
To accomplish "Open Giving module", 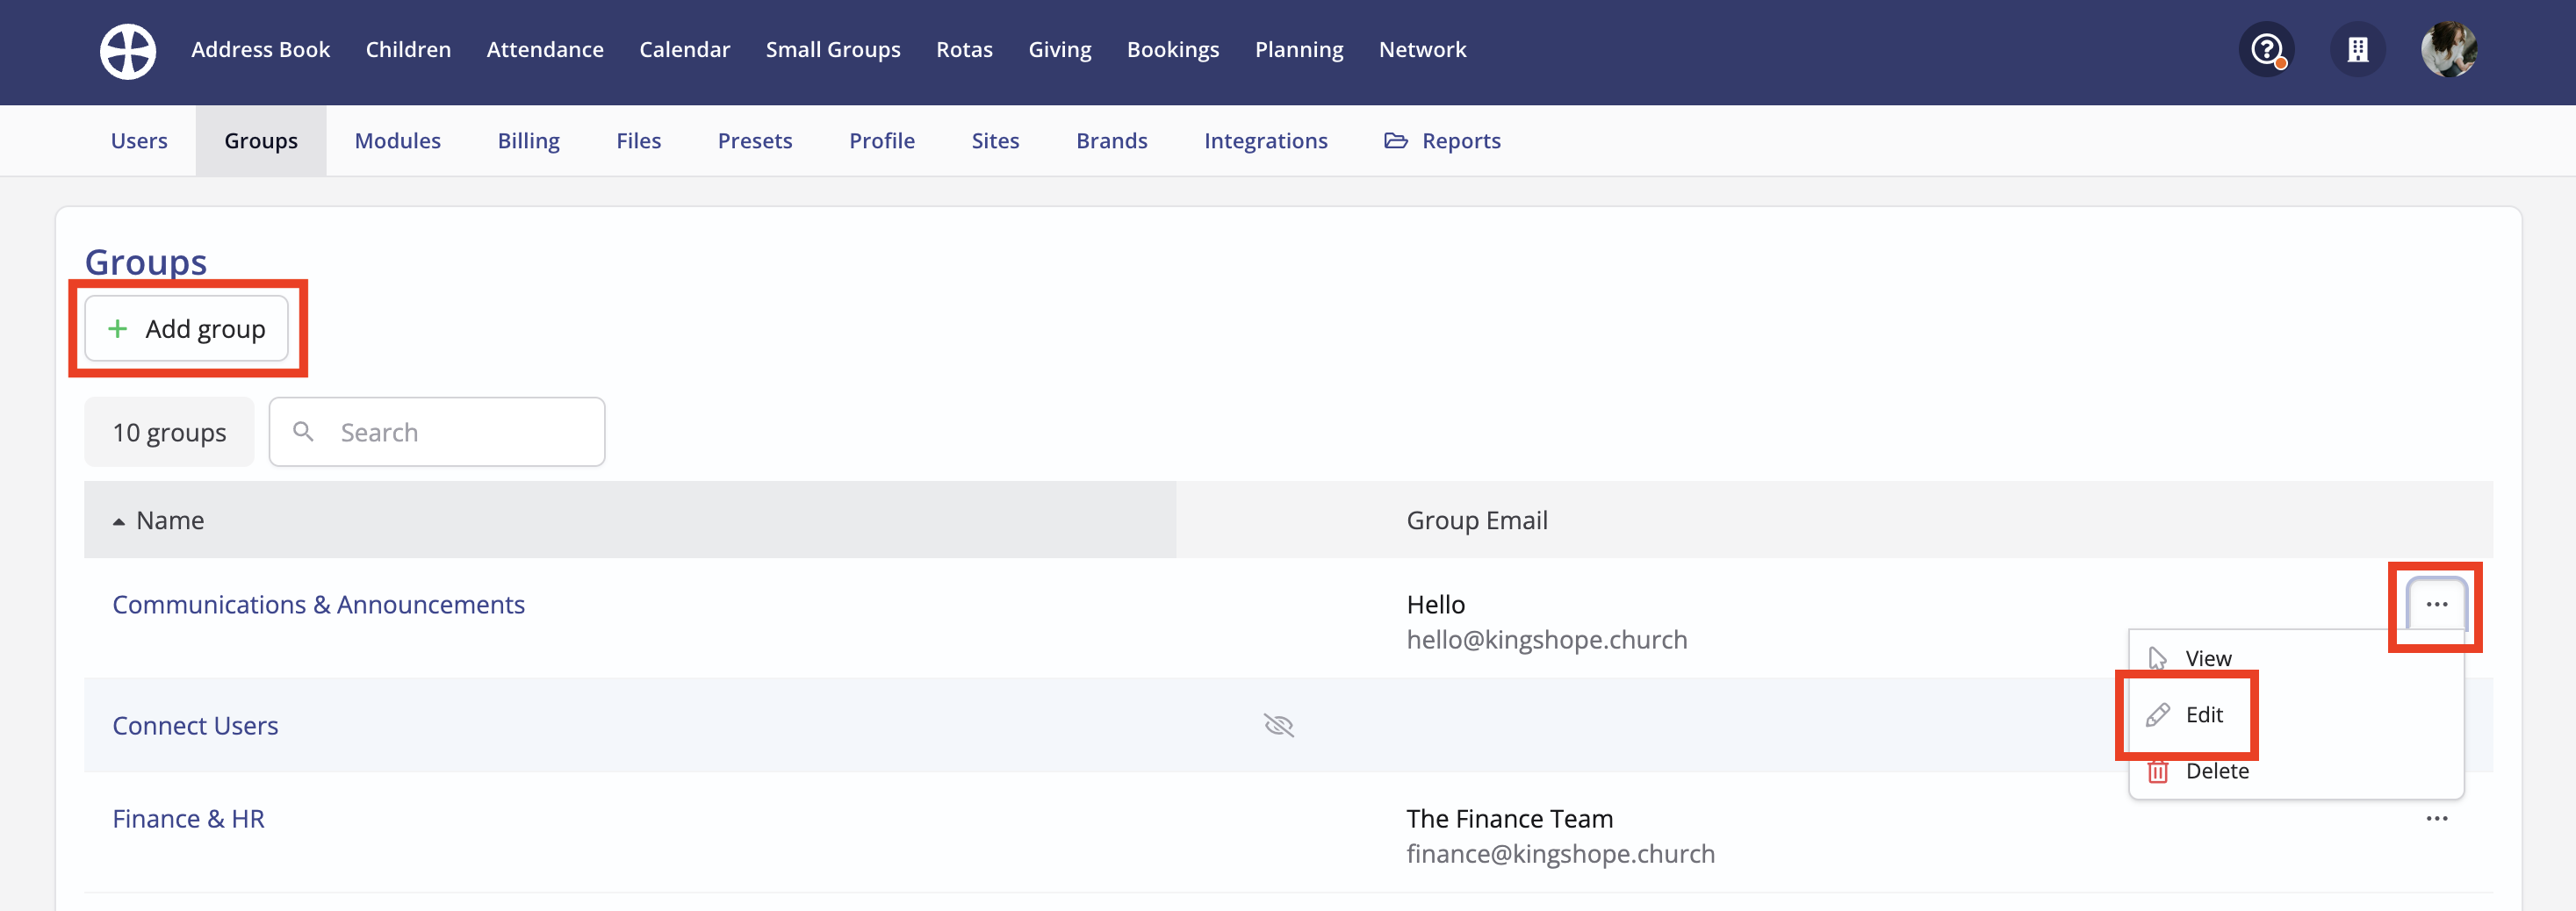I will [1060, 50].
